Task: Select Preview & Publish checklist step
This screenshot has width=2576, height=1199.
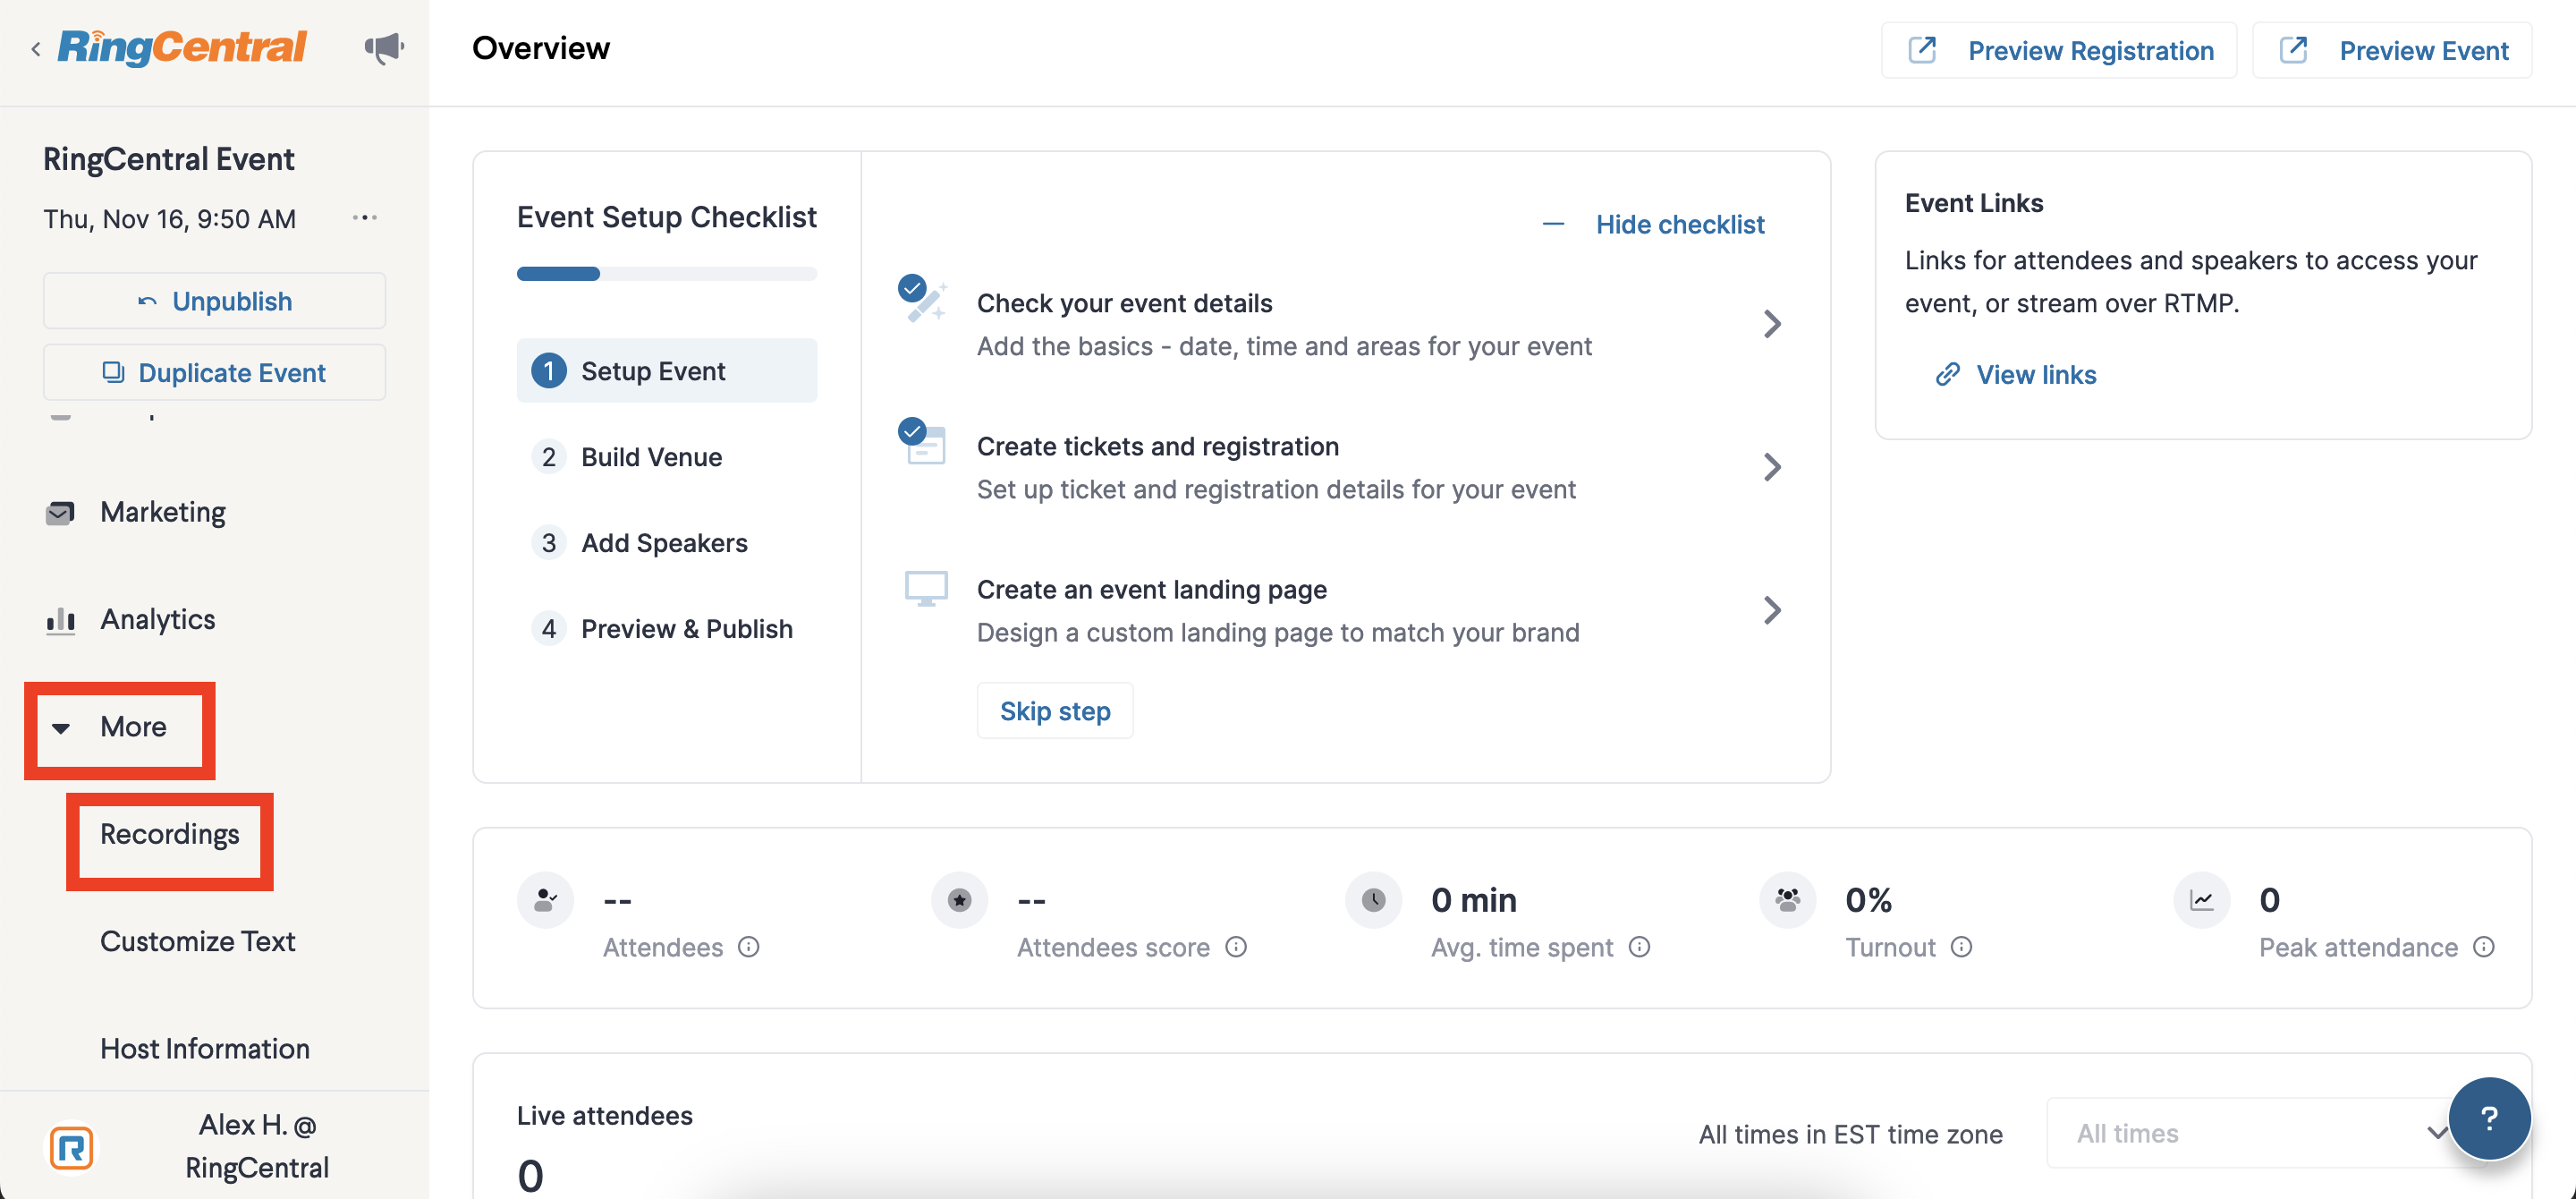Action: tap(666, 628)
